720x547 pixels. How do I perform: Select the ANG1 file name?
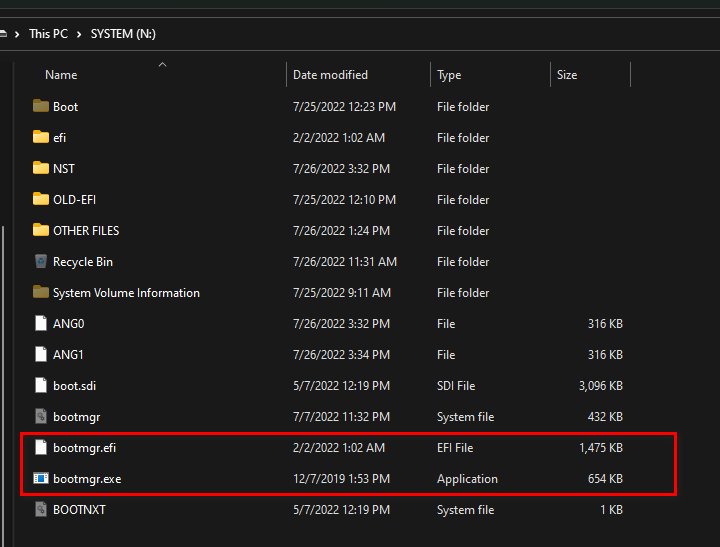pos(68,355)
